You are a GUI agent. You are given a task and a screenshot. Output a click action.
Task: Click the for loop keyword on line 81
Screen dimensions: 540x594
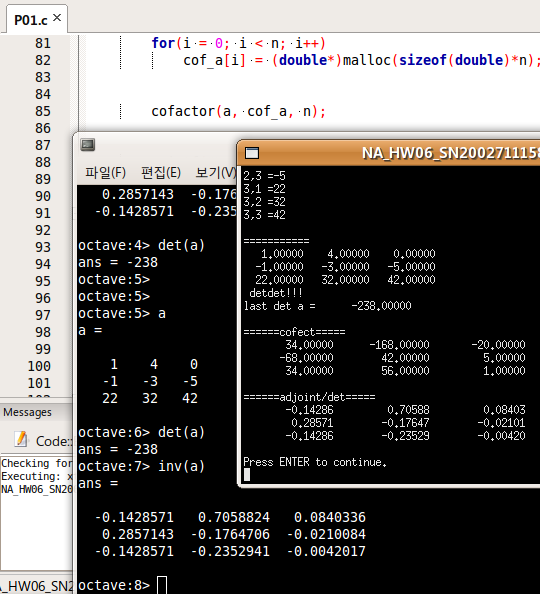[163, 43]
